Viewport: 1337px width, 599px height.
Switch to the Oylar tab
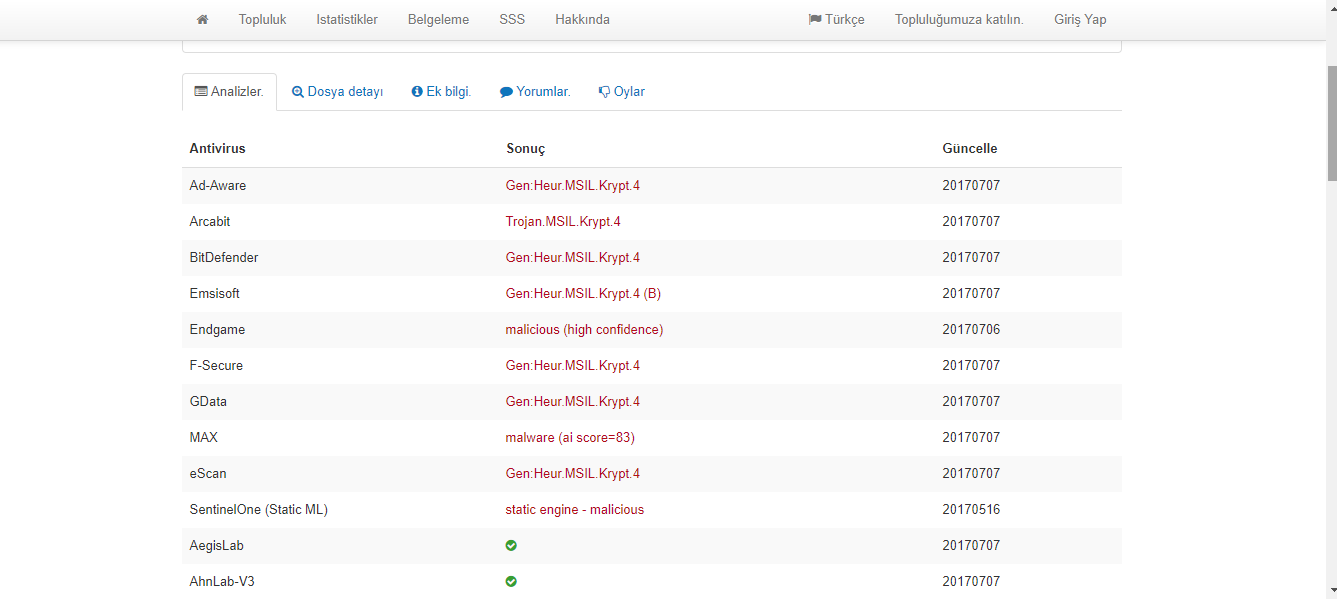click(621, 92)
